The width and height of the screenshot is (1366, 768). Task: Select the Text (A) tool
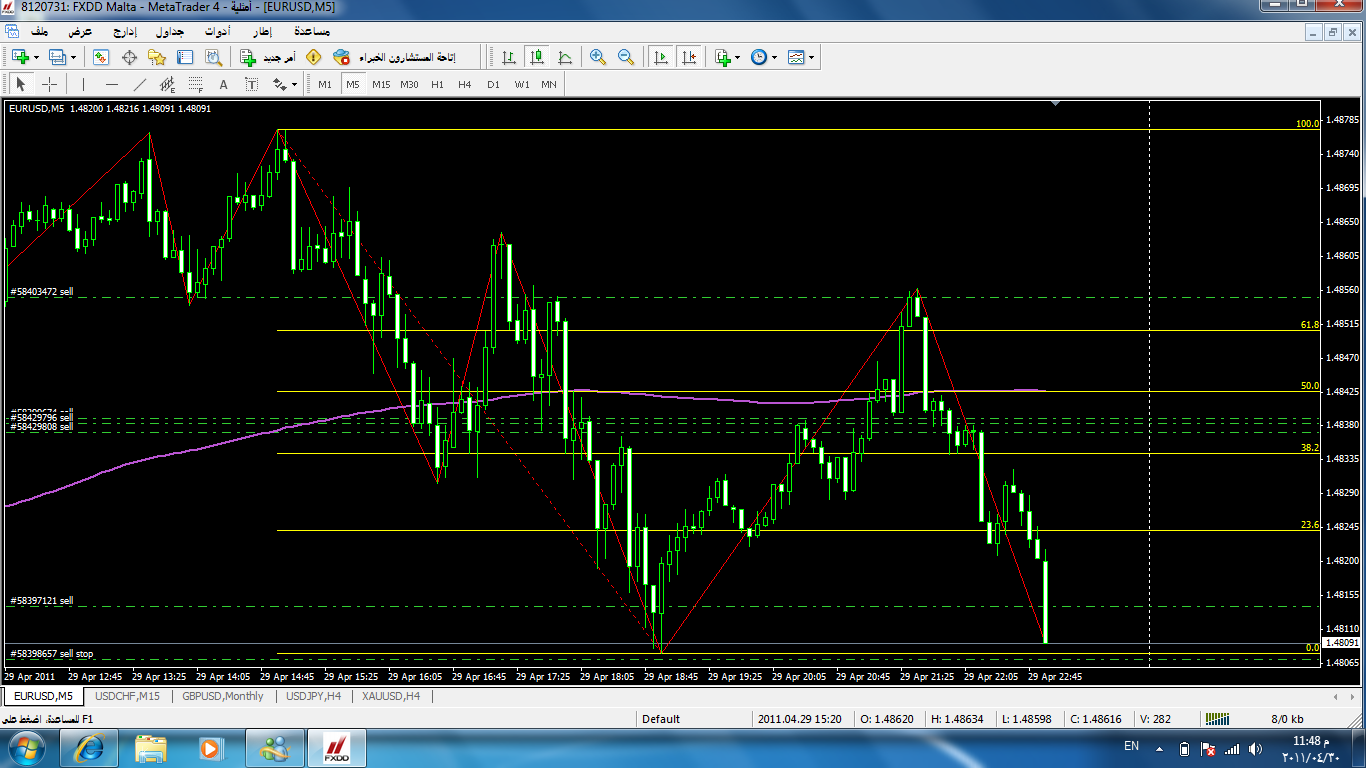coord(223,85)
